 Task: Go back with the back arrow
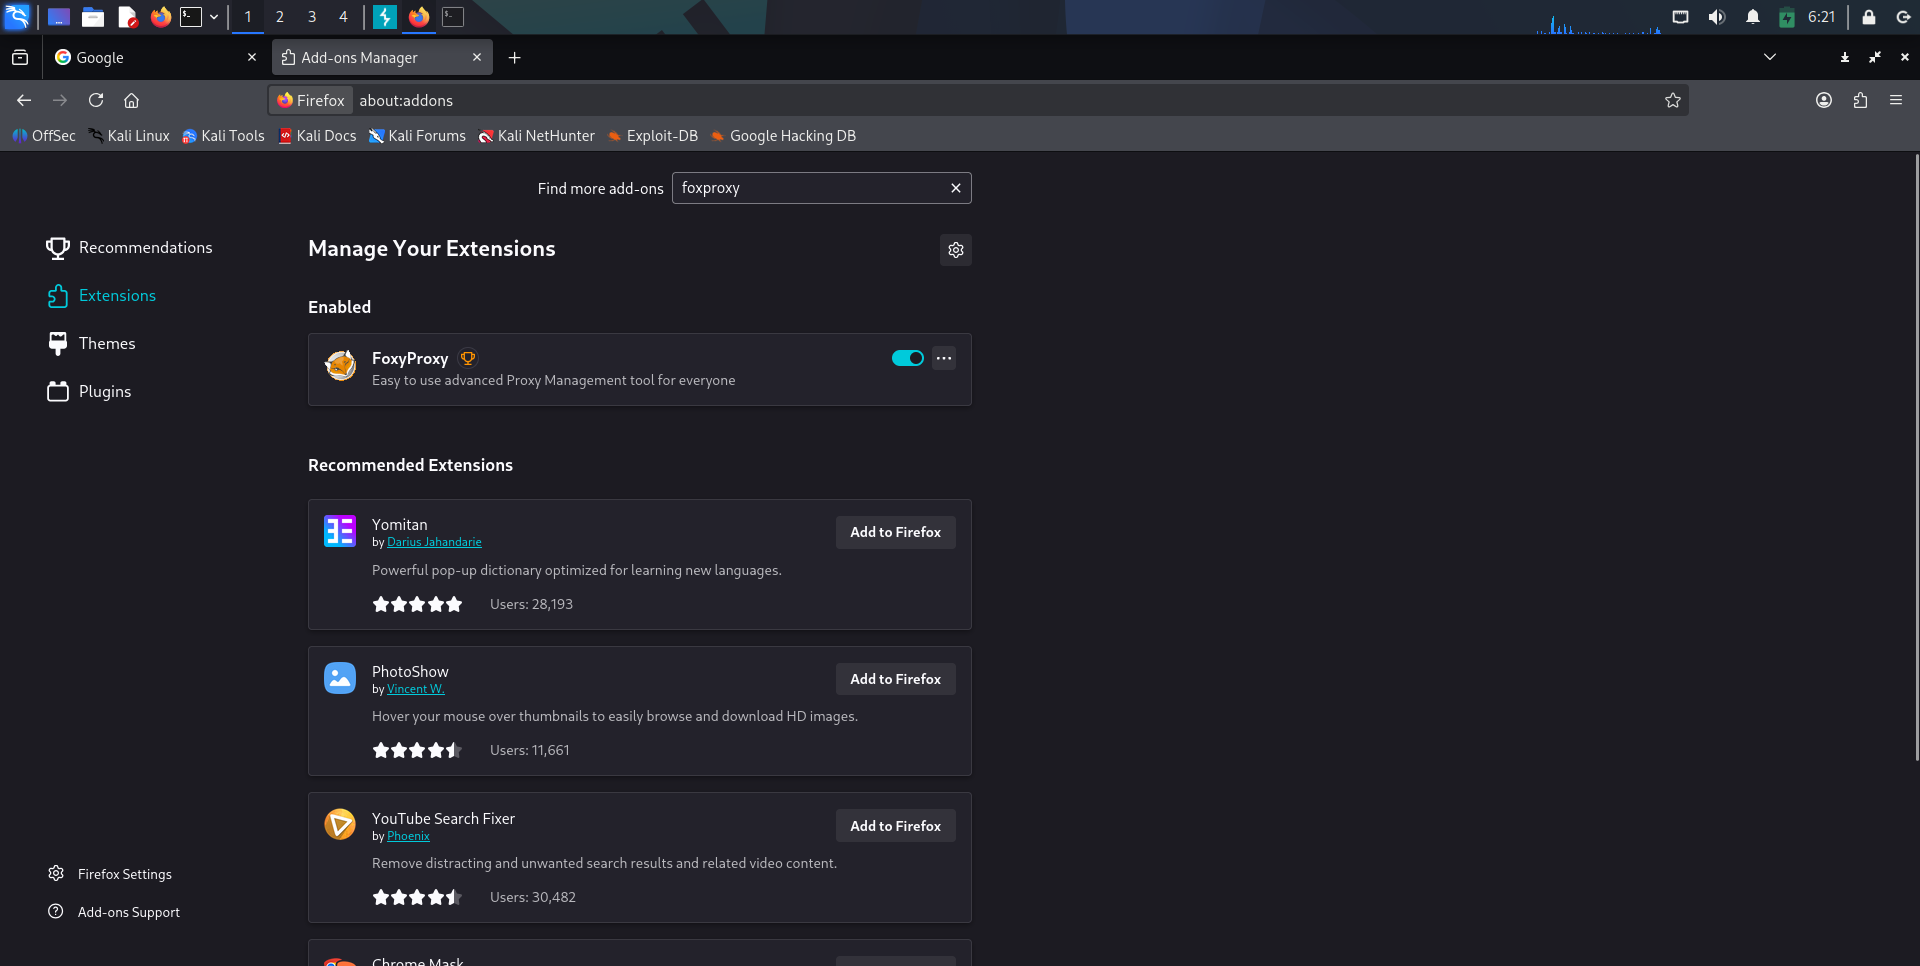click(x=24, y=100)
